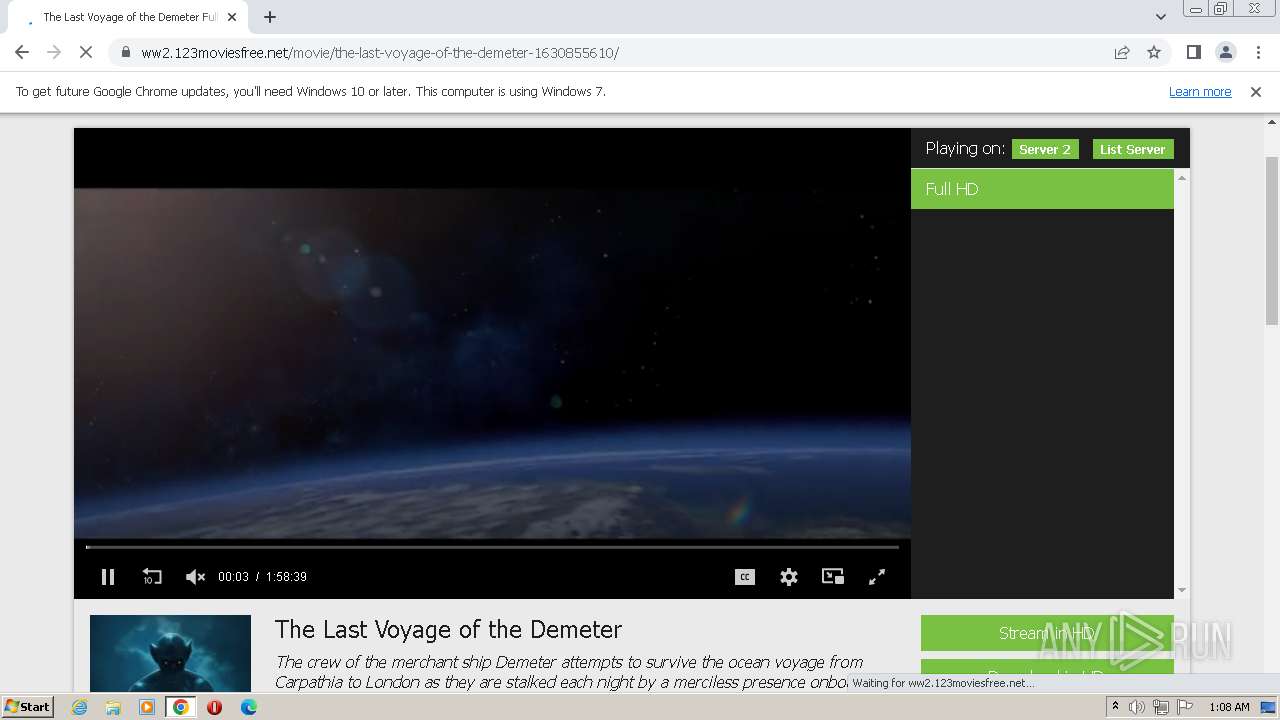
Task: View site information lock icon
Action: [125, 53]
